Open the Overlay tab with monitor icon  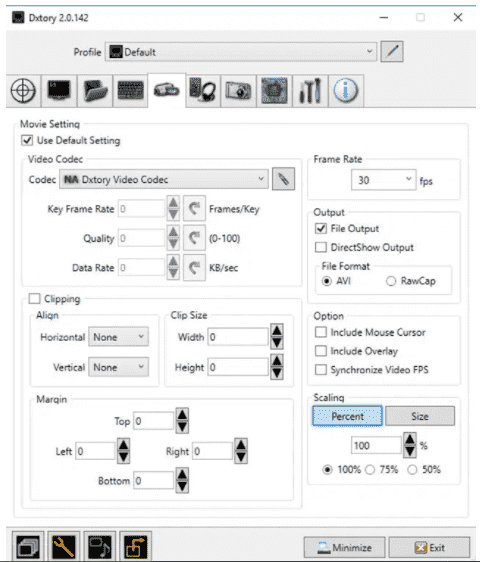point(59,91)
